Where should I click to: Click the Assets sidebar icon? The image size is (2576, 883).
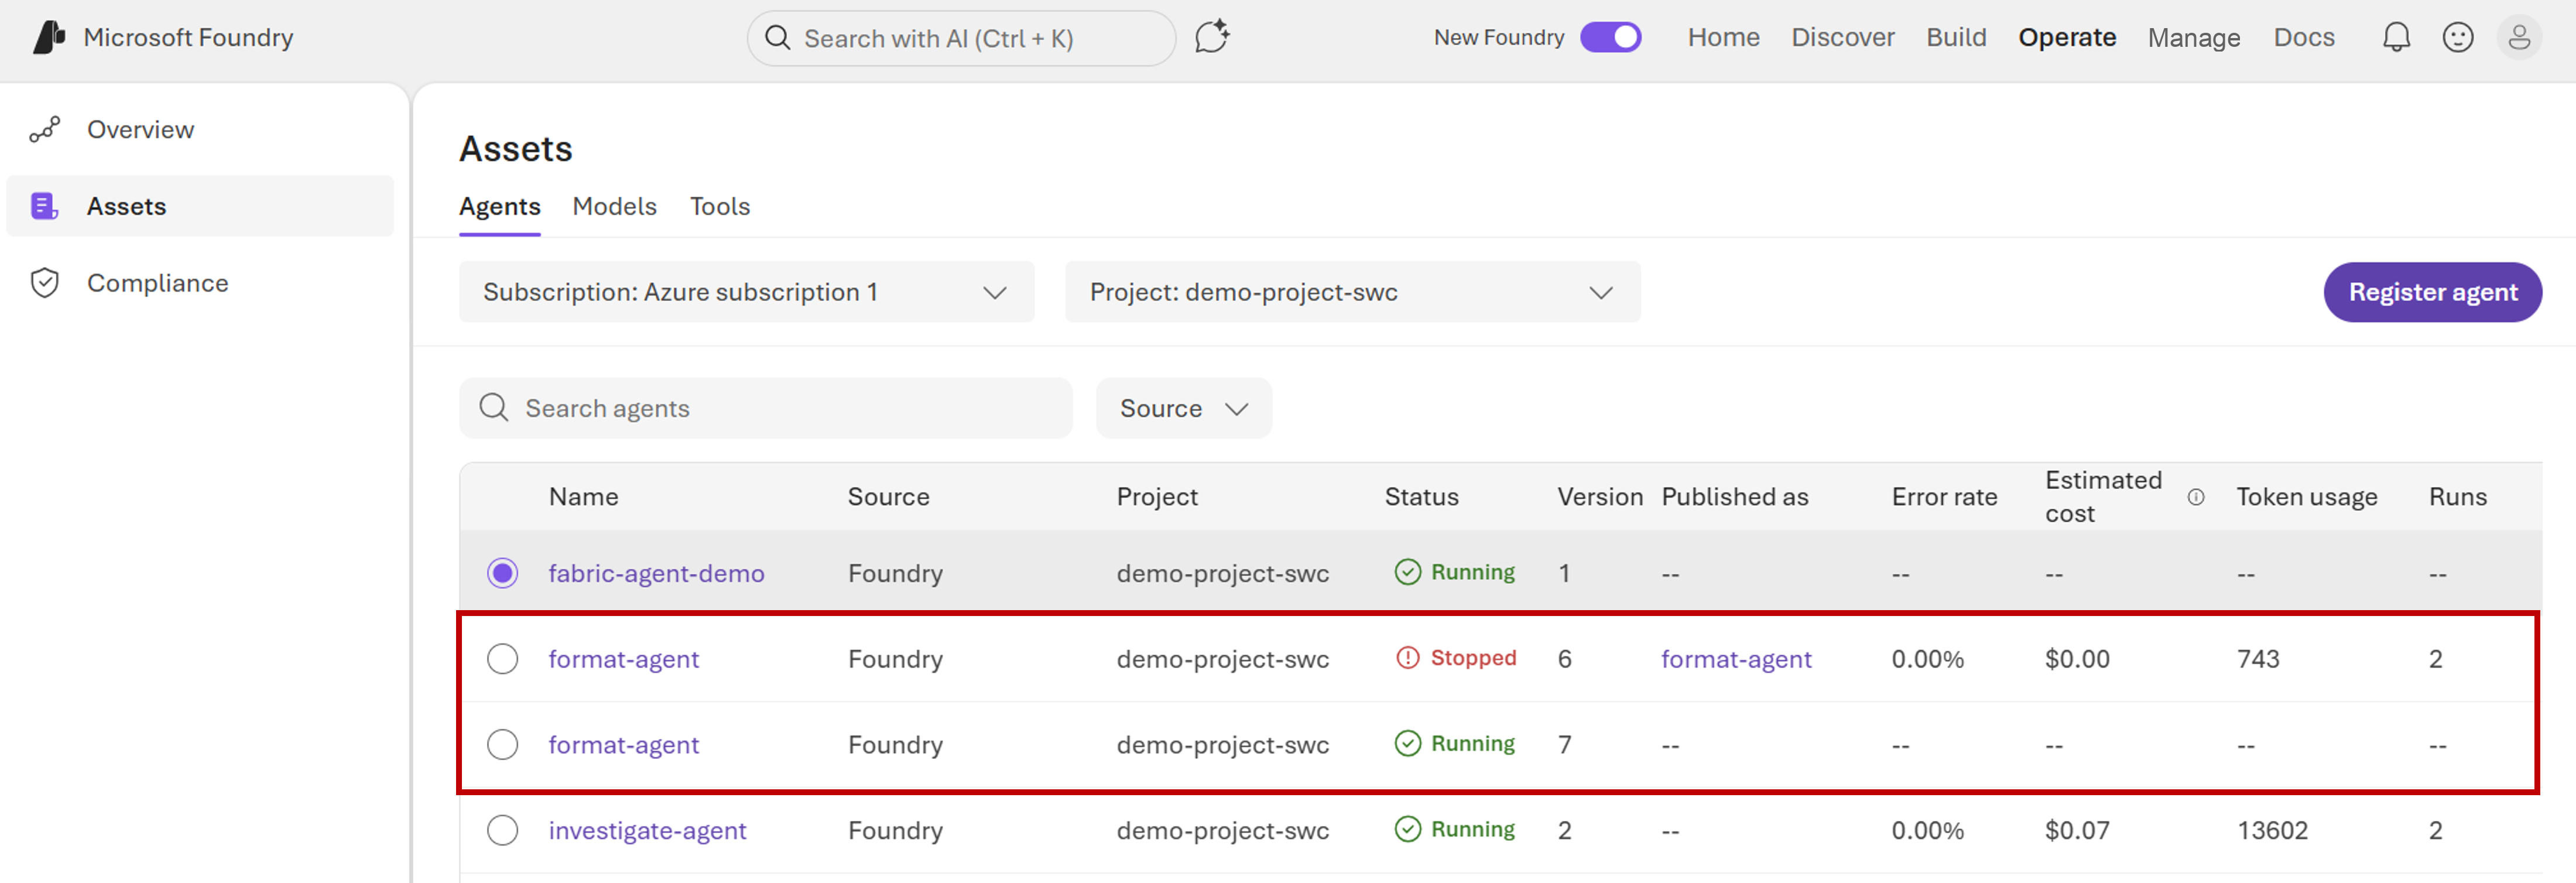[45, 206]
